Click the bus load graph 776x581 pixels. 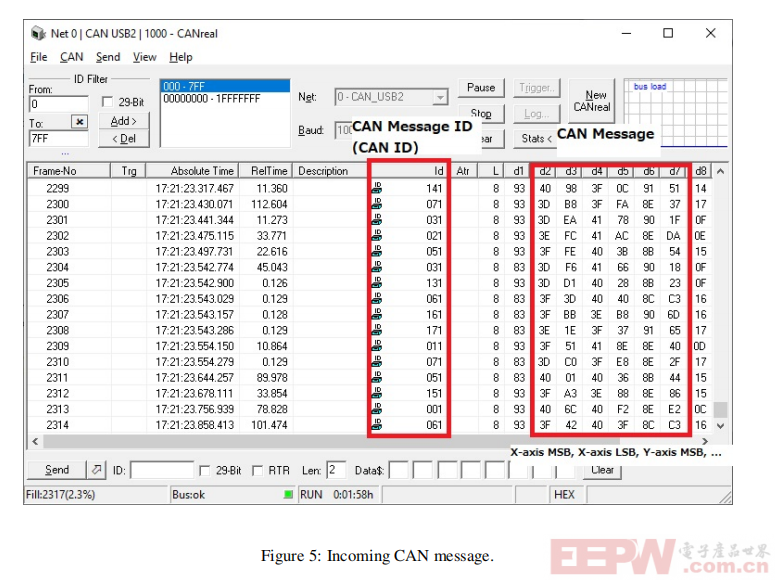(x=675, y=113)
